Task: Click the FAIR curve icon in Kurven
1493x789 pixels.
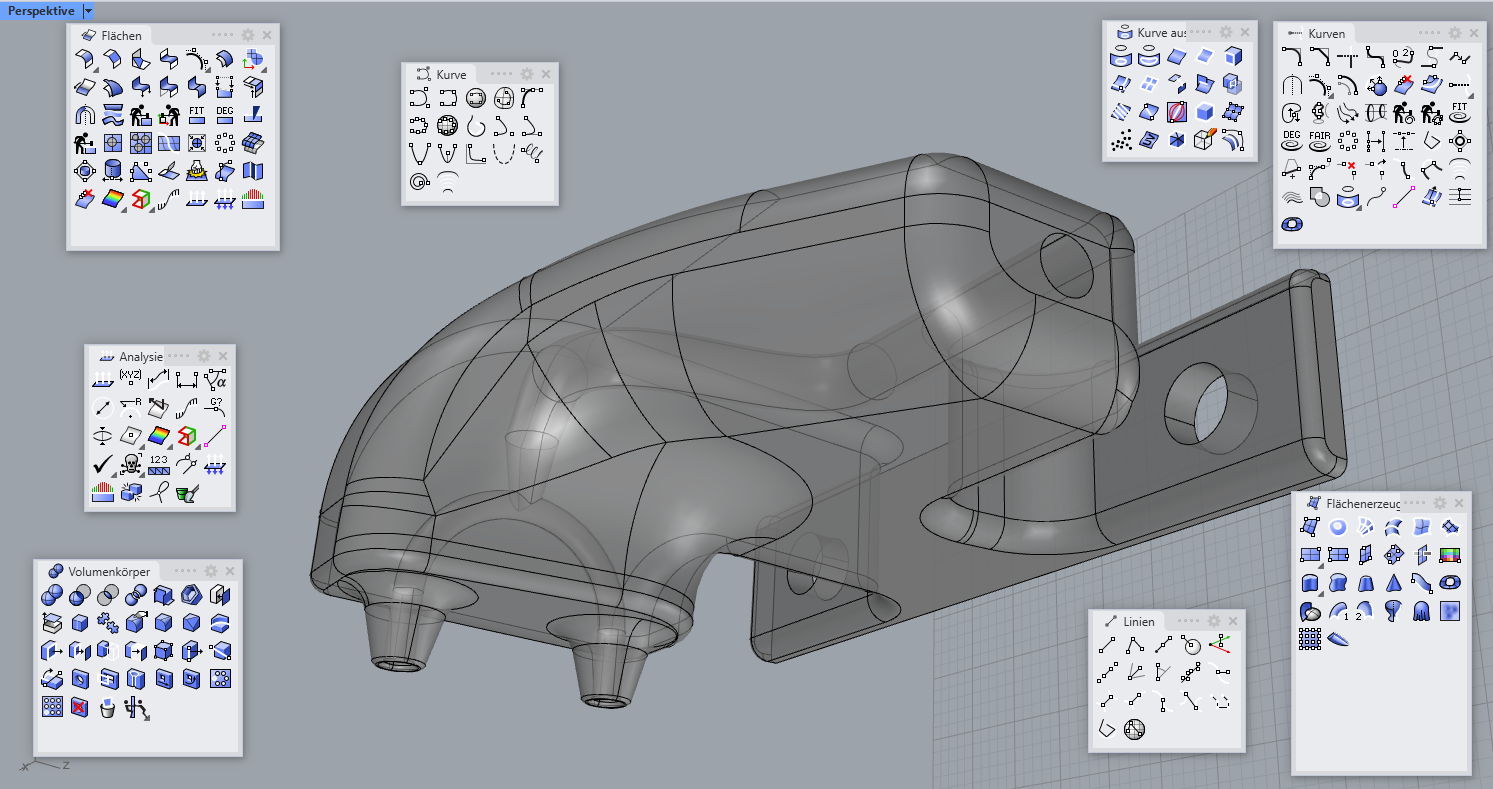Action: [1319, 139]
